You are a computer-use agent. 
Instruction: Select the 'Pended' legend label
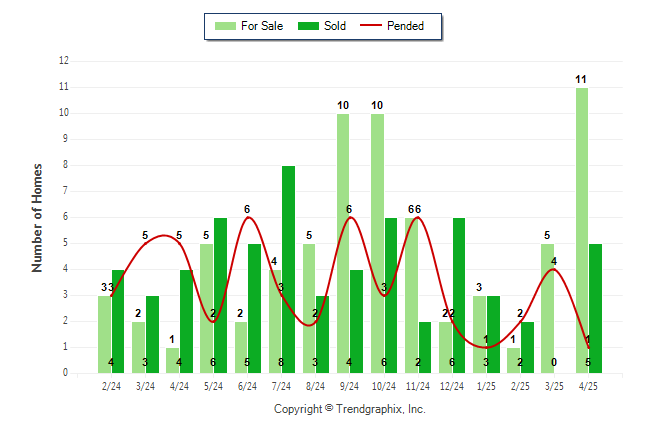coord(405,26)
